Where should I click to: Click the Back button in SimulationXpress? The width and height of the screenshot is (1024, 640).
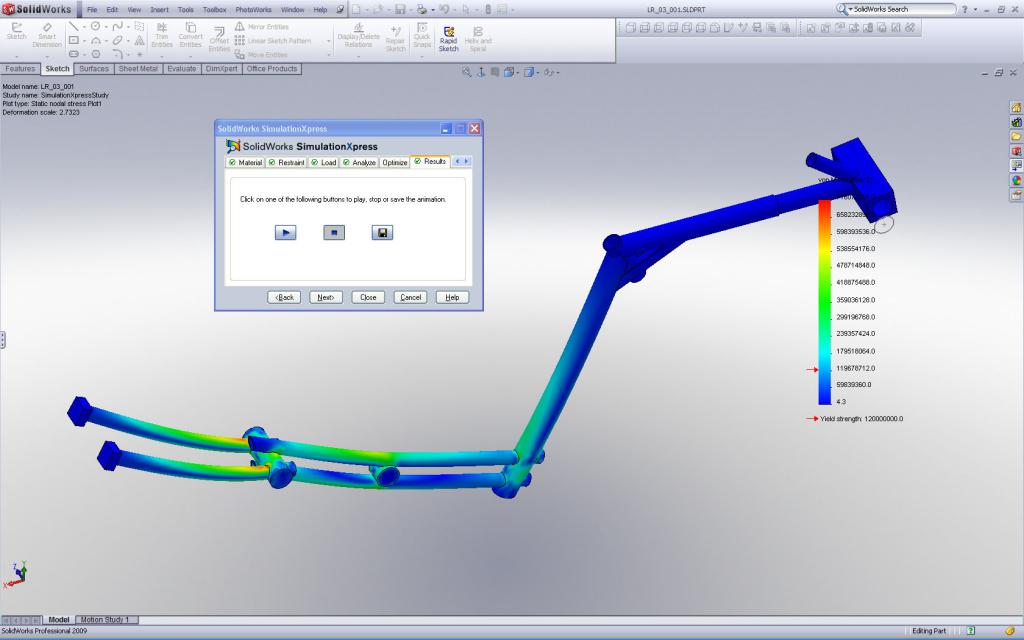284,297
